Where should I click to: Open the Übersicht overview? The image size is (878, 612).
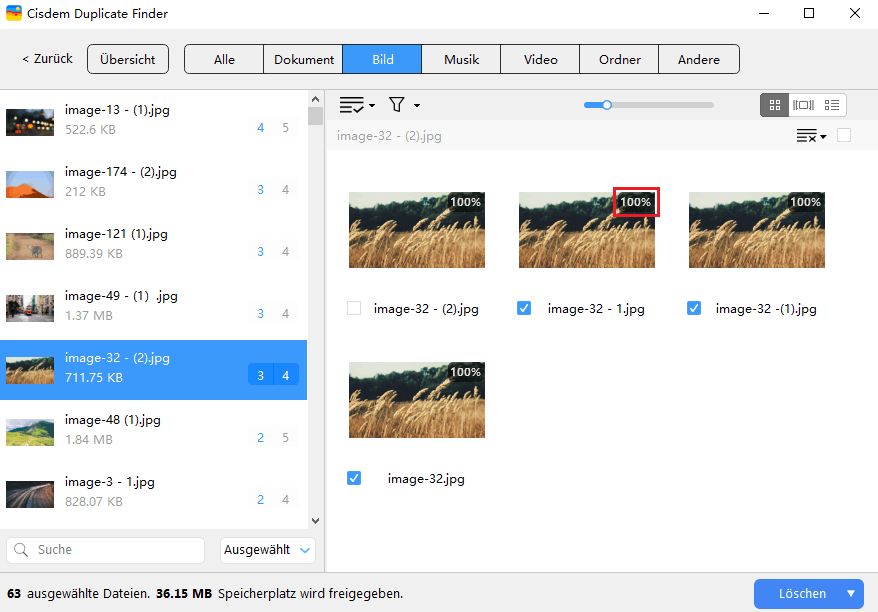coord(128,59)
